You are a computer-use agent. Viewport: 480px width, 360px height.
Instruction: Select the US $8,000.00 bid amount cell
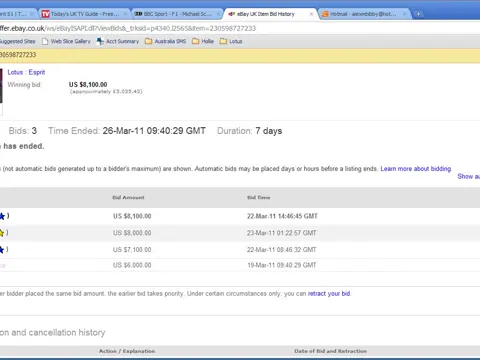point(132,233)
